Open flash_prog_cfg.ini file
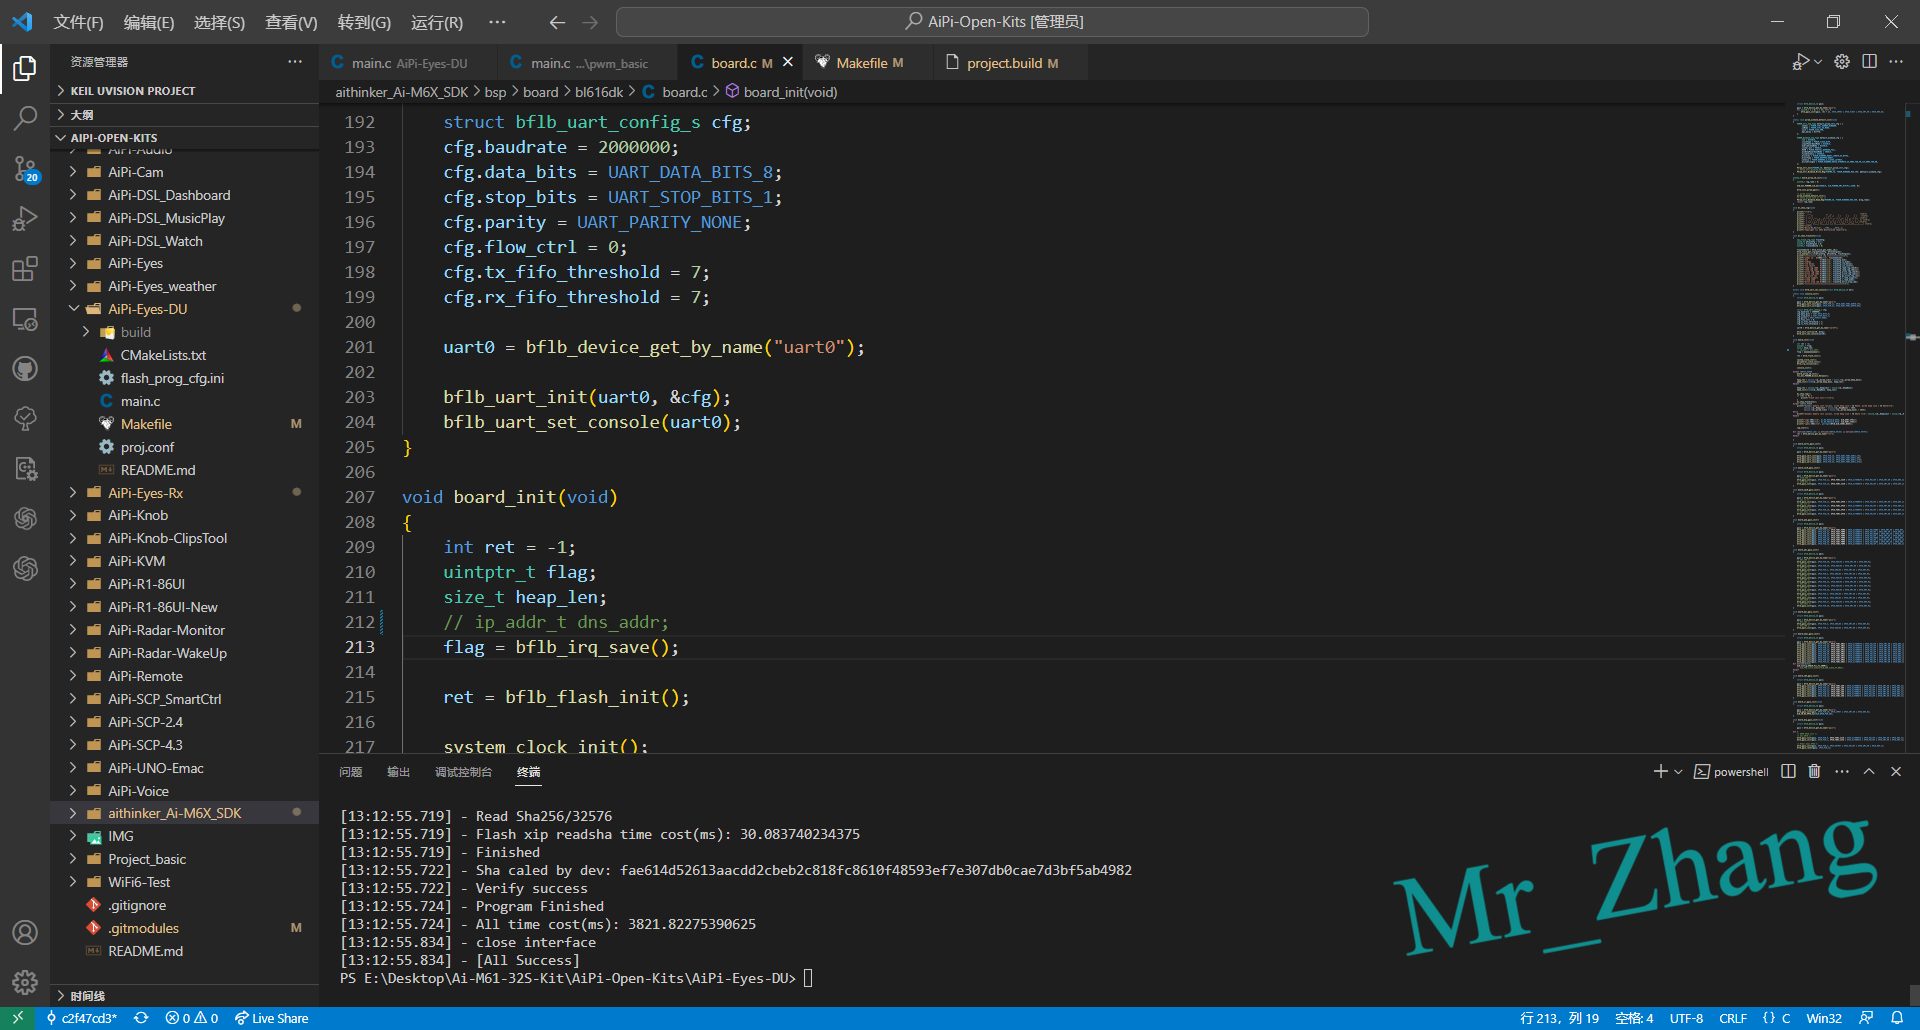The height and width of the screenshot is (1030, 1920). (x=172, y=378)
